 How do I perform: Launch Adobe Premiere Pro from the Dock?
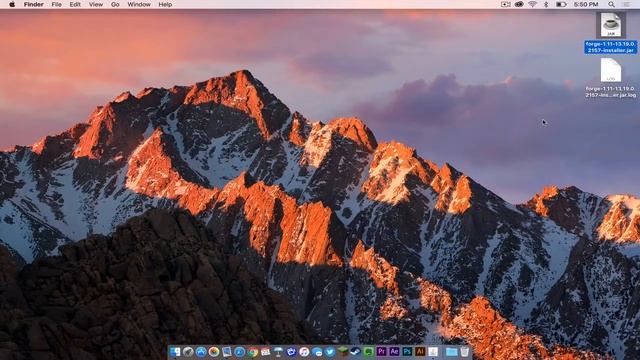(x=381, y=351)
